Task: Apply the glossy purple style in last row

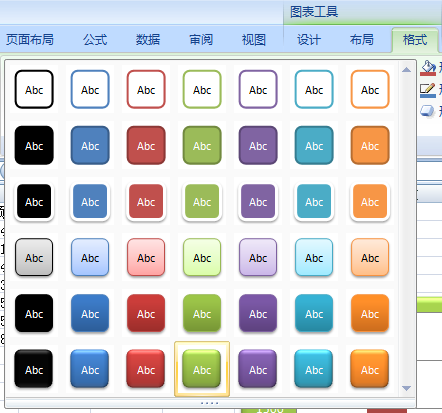Action: (x=258, y=369)
